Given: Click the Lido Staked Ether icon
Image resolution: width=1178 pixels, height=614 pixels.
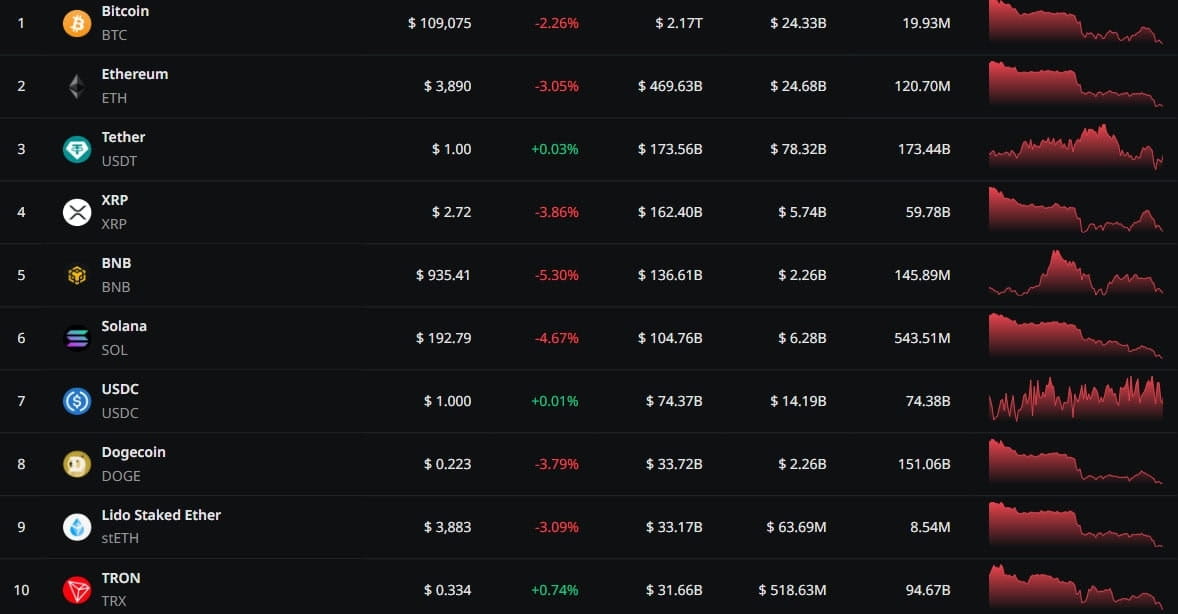Looking at the screenshot, I should coord(77,527).
